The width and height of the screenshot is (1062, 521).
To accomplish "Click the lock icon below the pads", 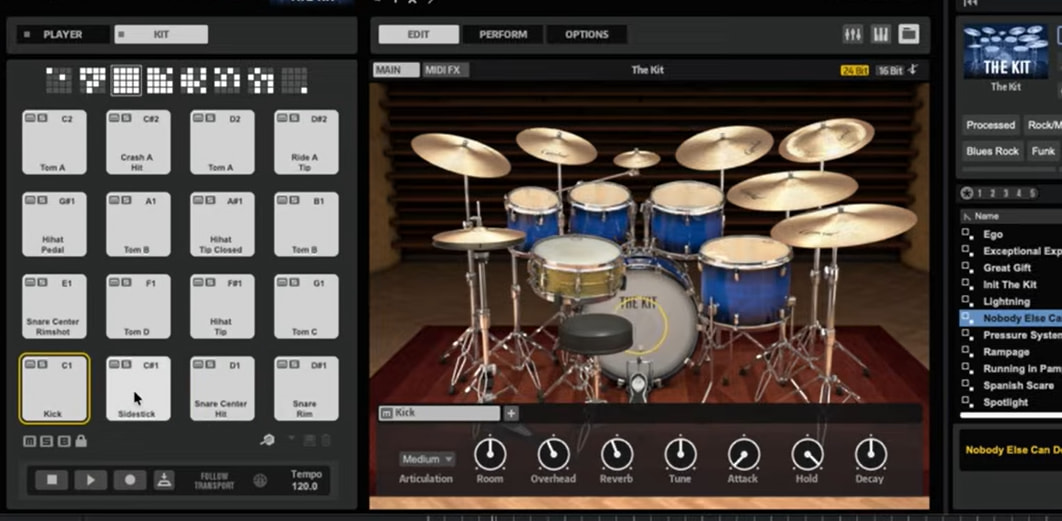I will pyautogui.click(x=80, y=441).
